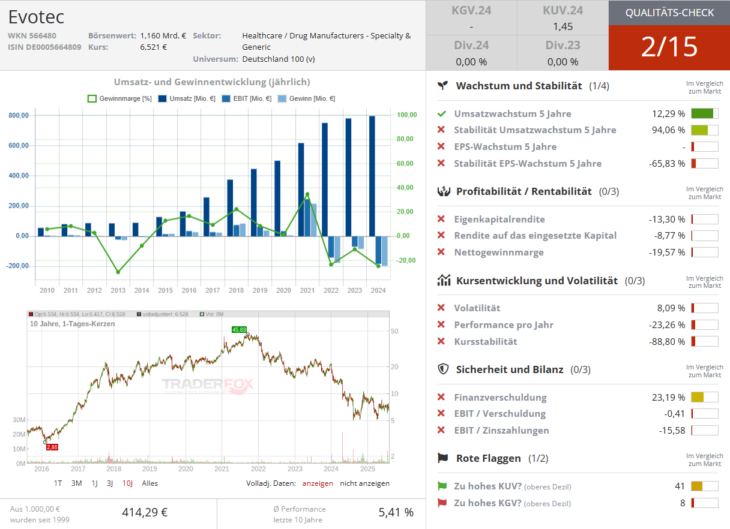Click the red X beside Rendite auf das eingesetzte Kapital
Screen dimensions: 730x529
(x=441, y=235)
